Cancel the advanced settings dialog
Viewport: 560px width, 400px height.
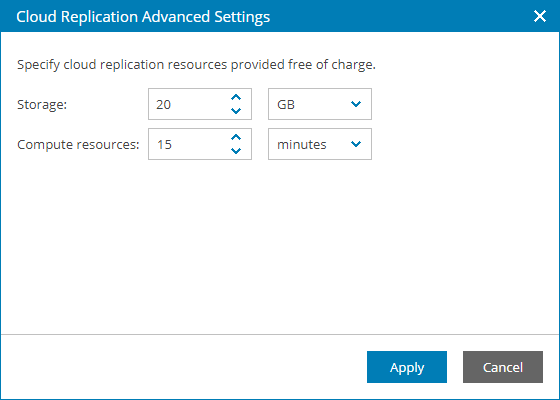pos(503,367)
